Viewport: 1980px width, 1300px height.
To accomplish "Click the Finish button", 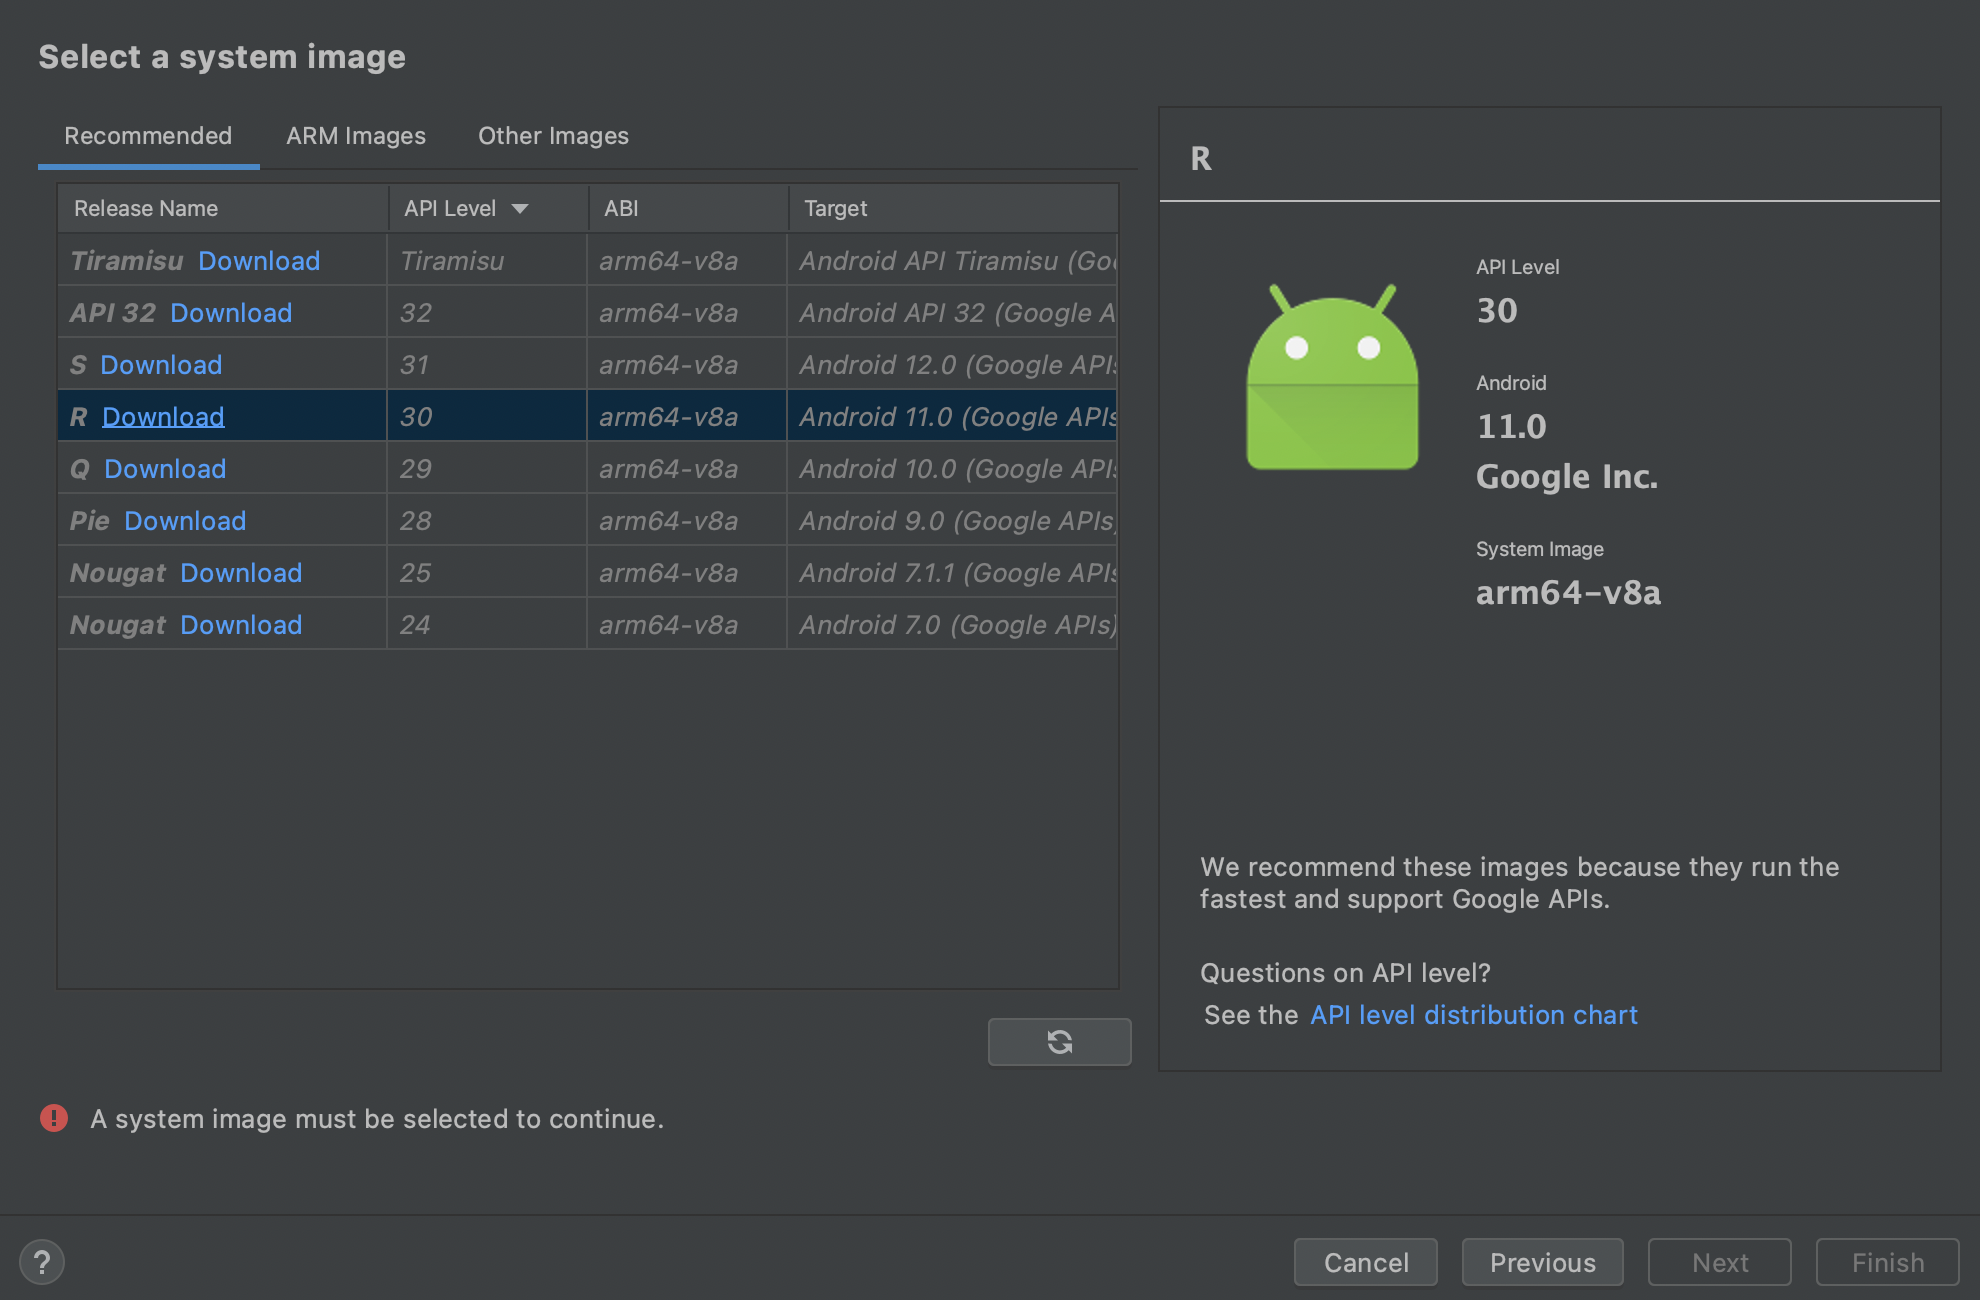I will coord(1888,1262).
